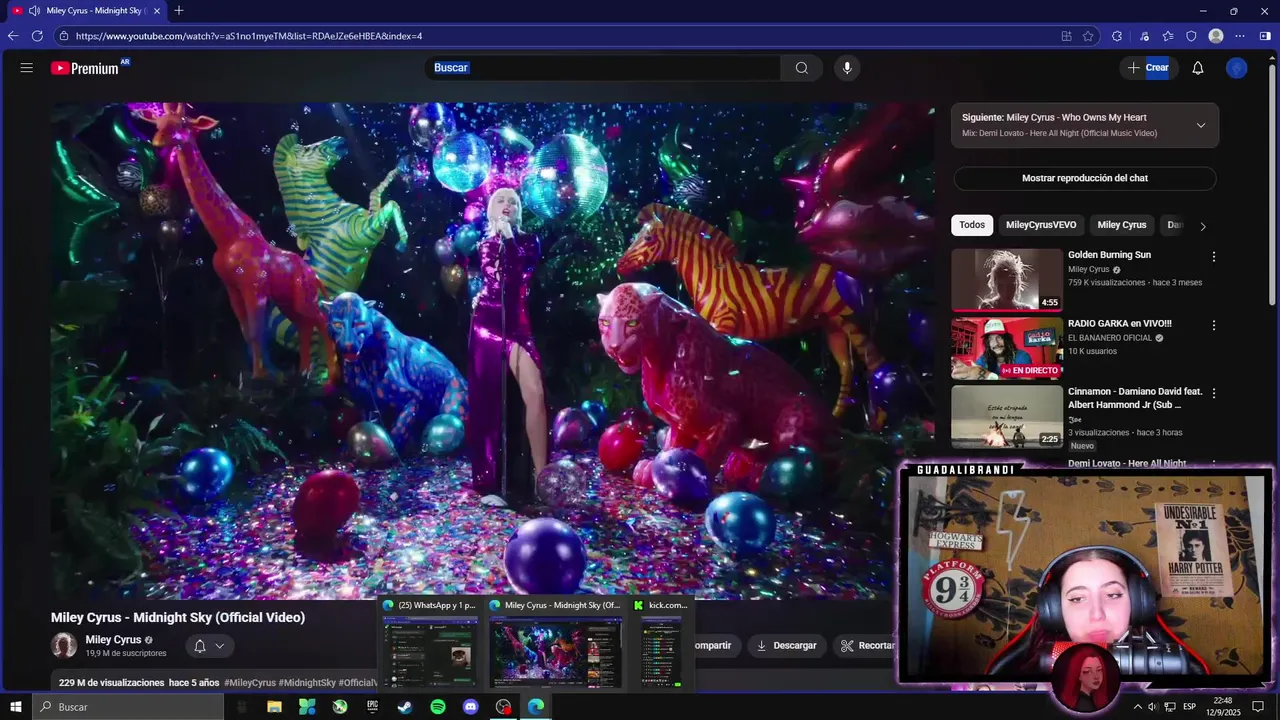1280x720 pixels.
Task: Click the Windows taskbar search box
Action: click(128, 707)
